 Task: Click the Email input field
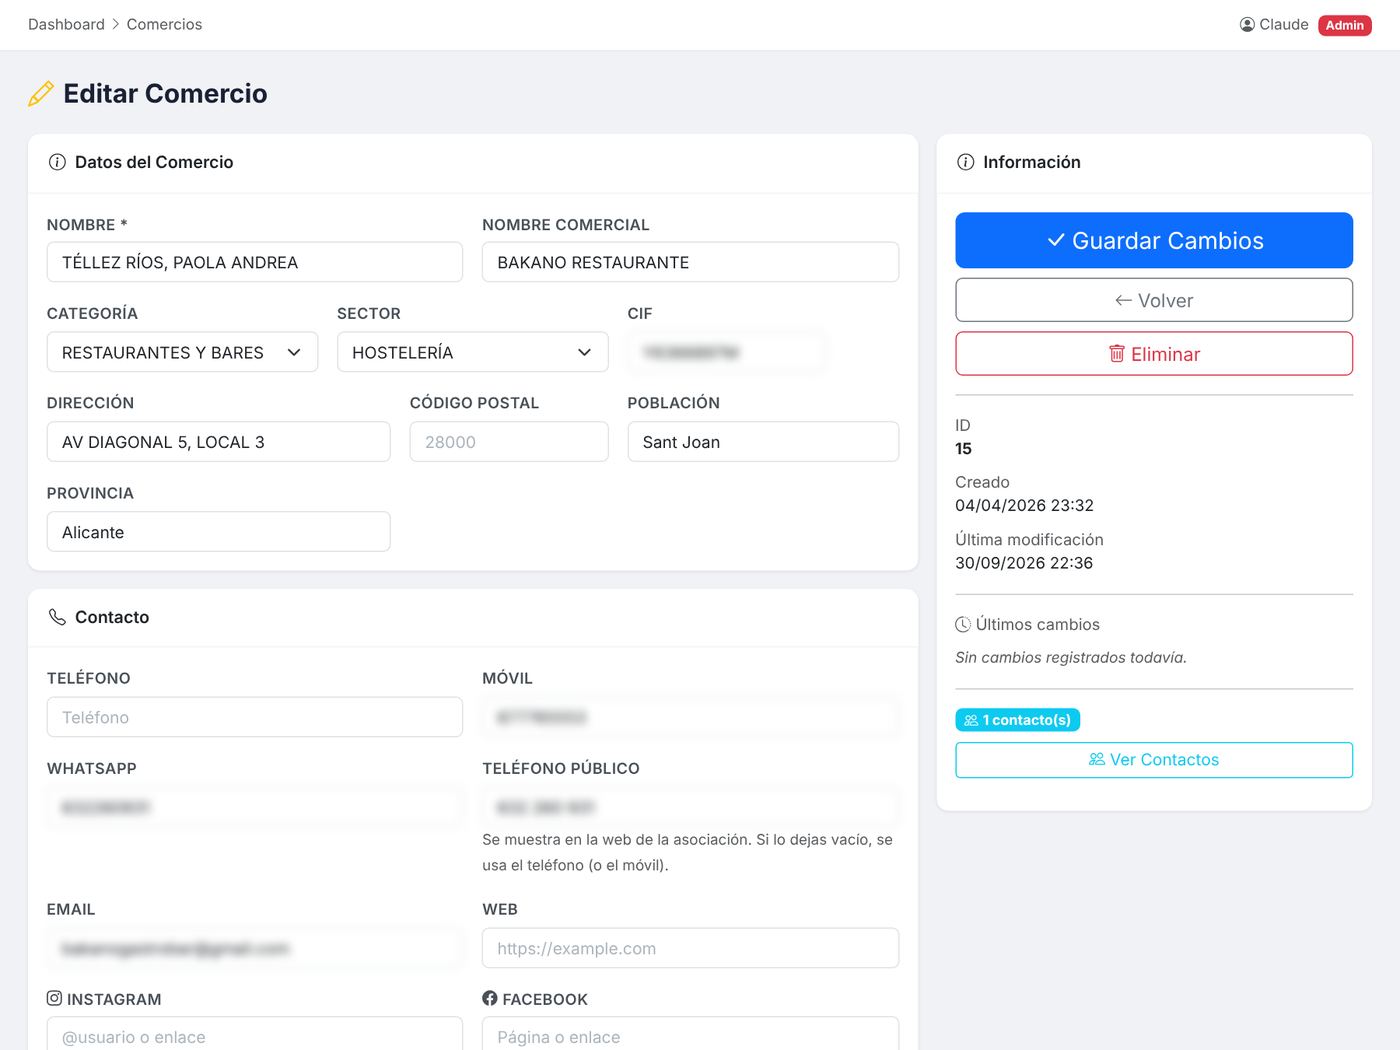tap(254, 948)
